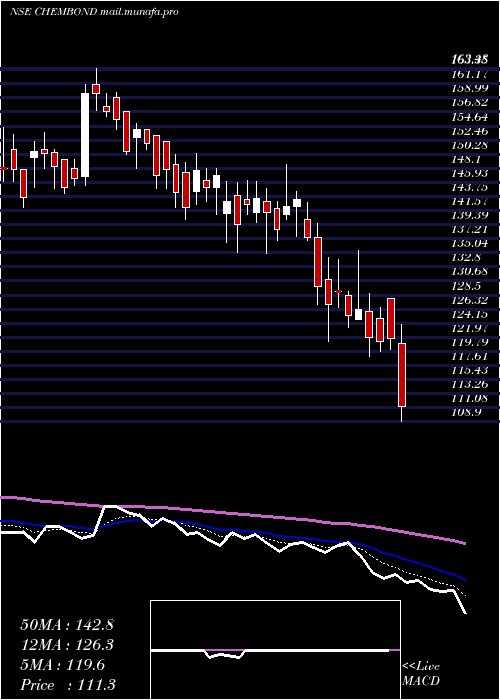Click the 12MA : 126.3 readout
The height and width of the screenshot is (700, 500).
click(67, 645)
